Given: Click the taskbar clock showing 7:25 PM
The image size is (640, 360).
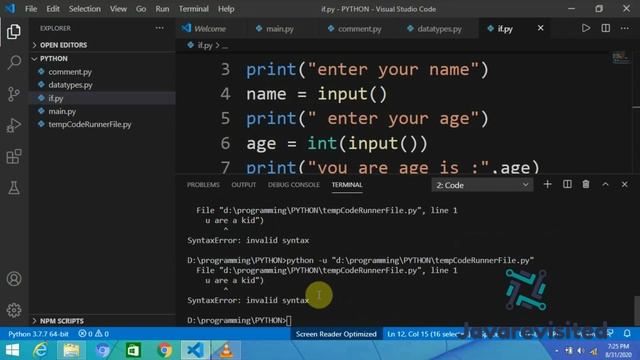Looking at the screenshot, I should pyautogui.click(x=618, y=351).
